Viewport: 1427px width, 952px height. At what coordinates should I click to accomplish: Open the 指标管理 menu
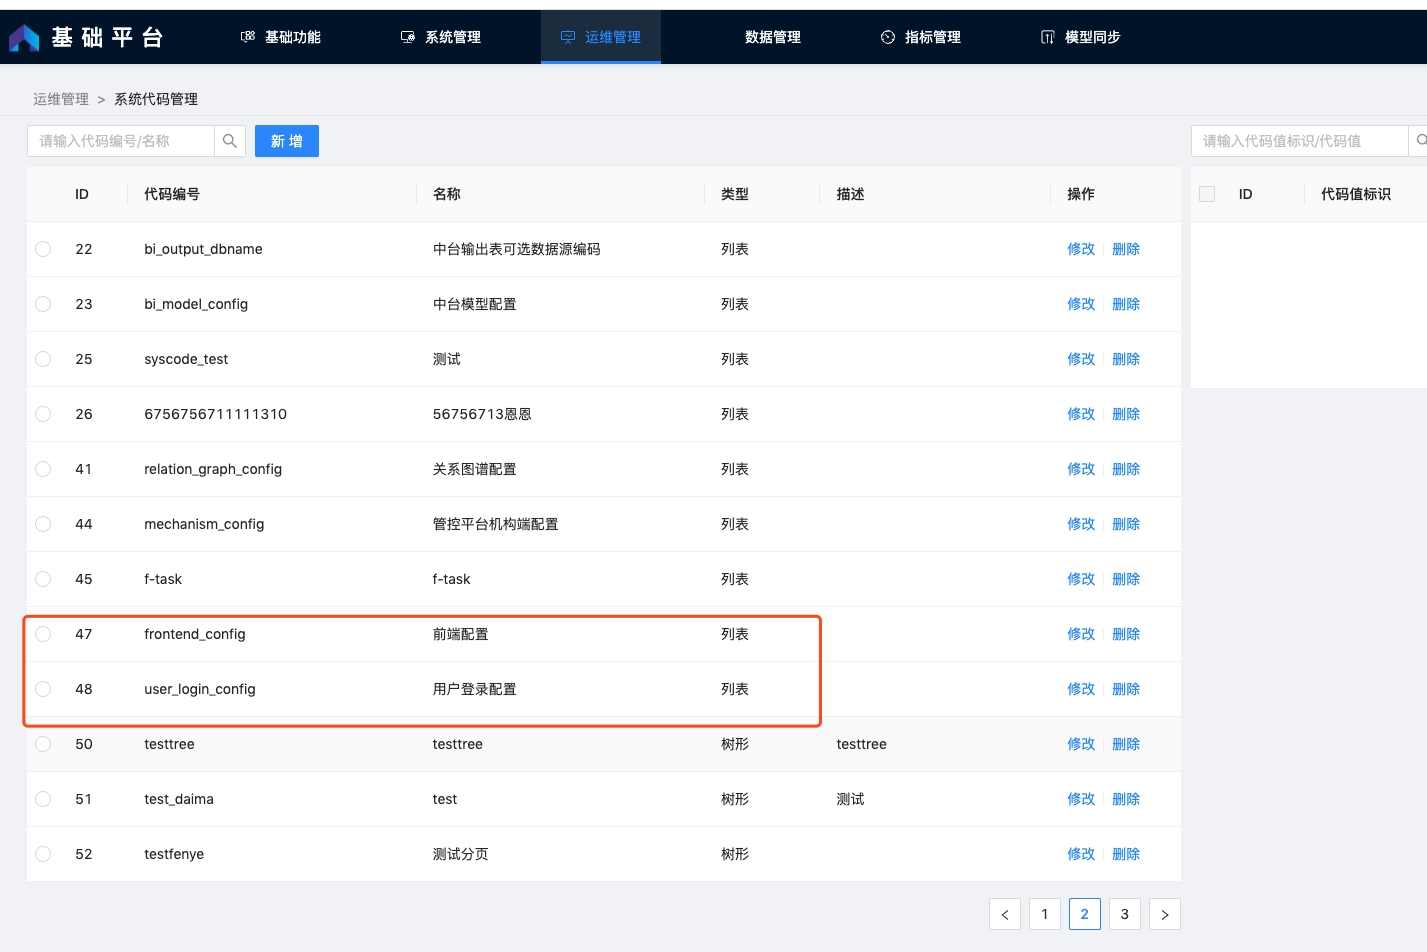click(x=921, y=37)
